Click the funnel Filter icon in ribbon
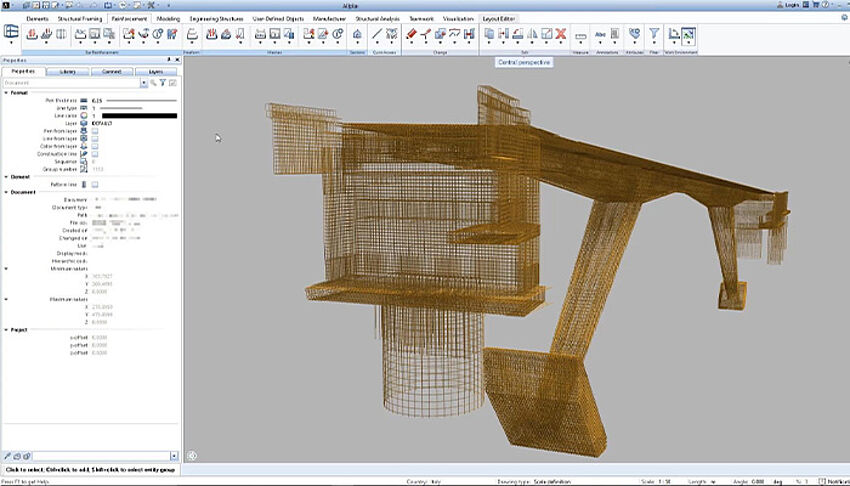Image resolution: width=850 pixels, height=486 pixels. tap(654, 35)
